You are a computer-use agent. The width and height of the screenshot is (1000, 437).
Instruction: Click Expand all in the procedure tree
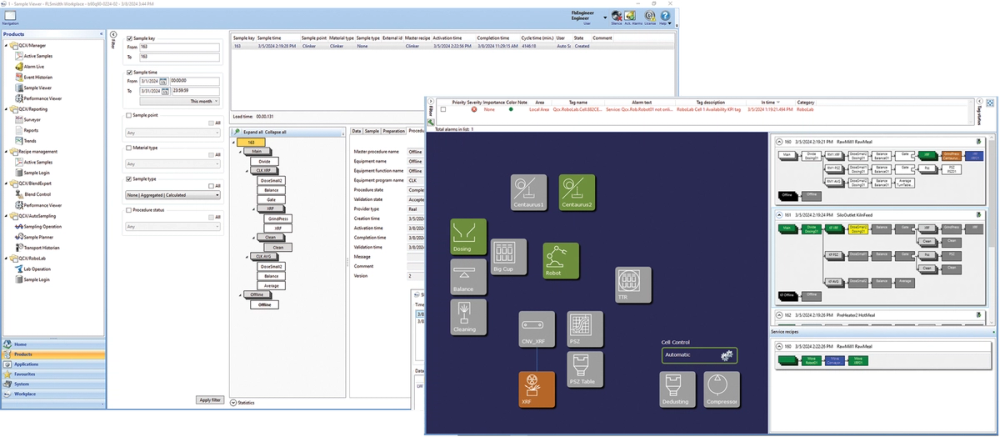pyautogui.click(x=253, y=131)
